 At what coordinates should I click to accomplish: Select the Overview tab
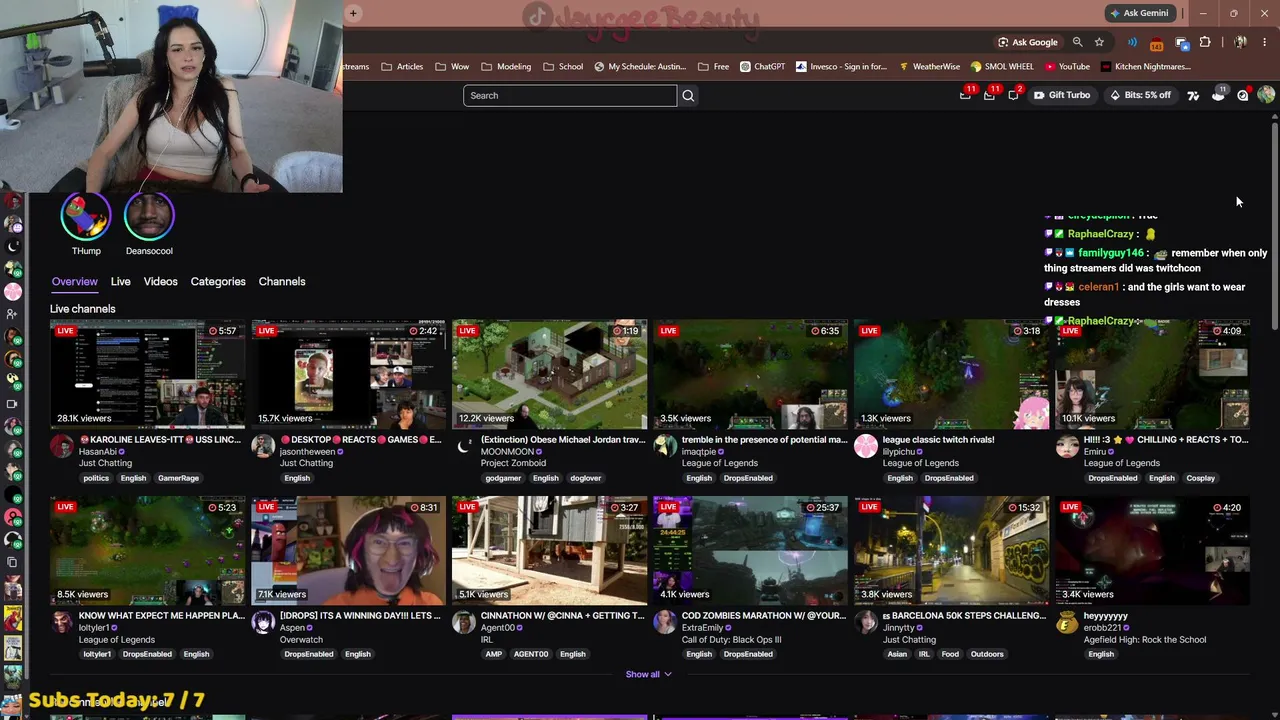[x=75, y=282]
